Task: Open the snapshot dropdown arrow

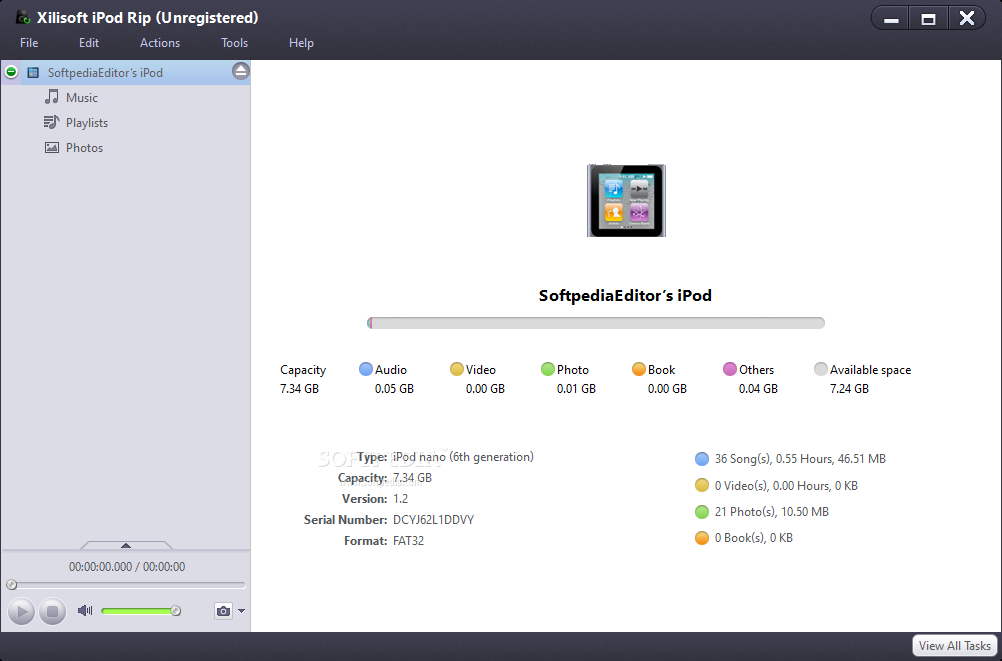Action: [241, 611]
